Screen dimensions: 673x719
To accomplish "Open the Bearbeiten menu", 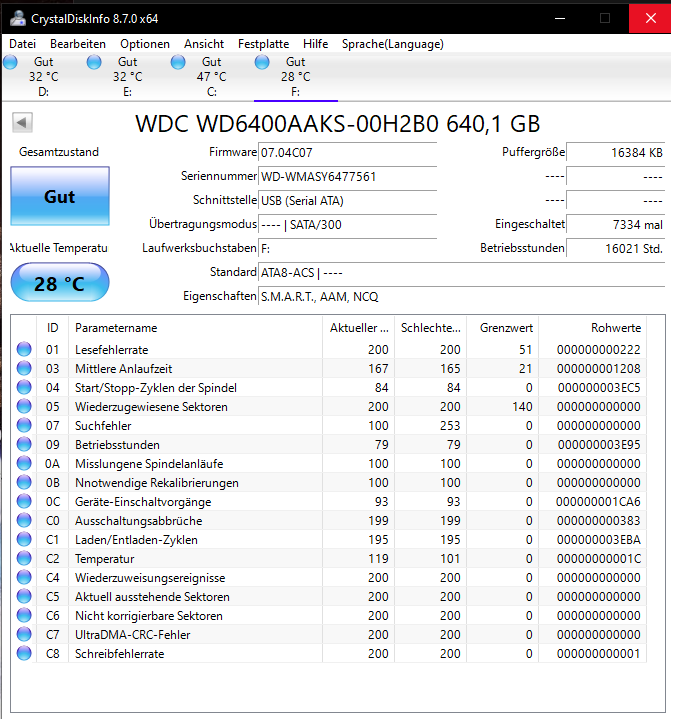I will click(78, 44).
